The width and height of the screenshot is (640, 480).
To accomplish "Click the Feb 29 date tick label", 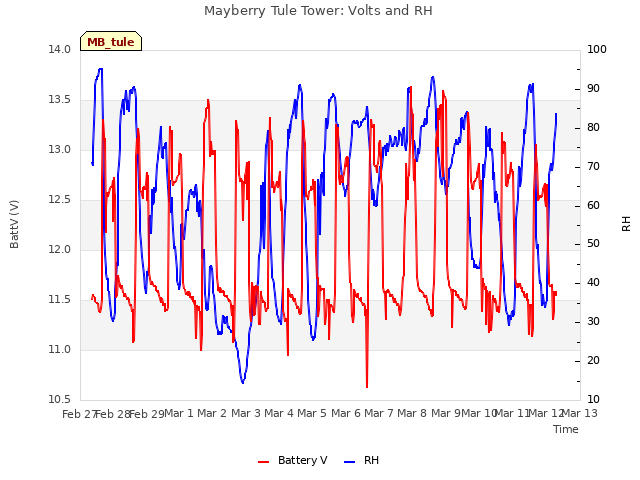I will (x=146, y=414).
